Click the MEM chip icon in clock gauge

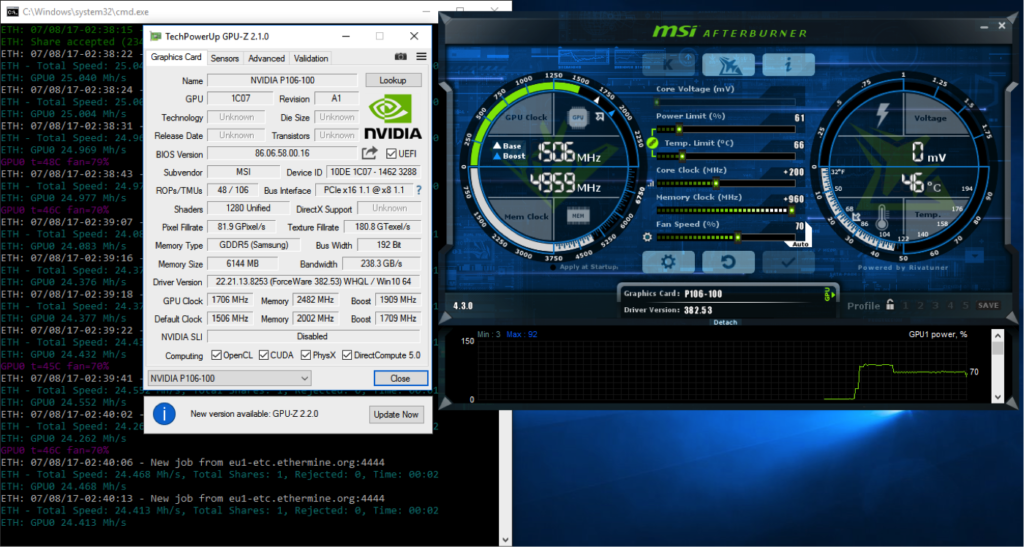coord(577,215)
